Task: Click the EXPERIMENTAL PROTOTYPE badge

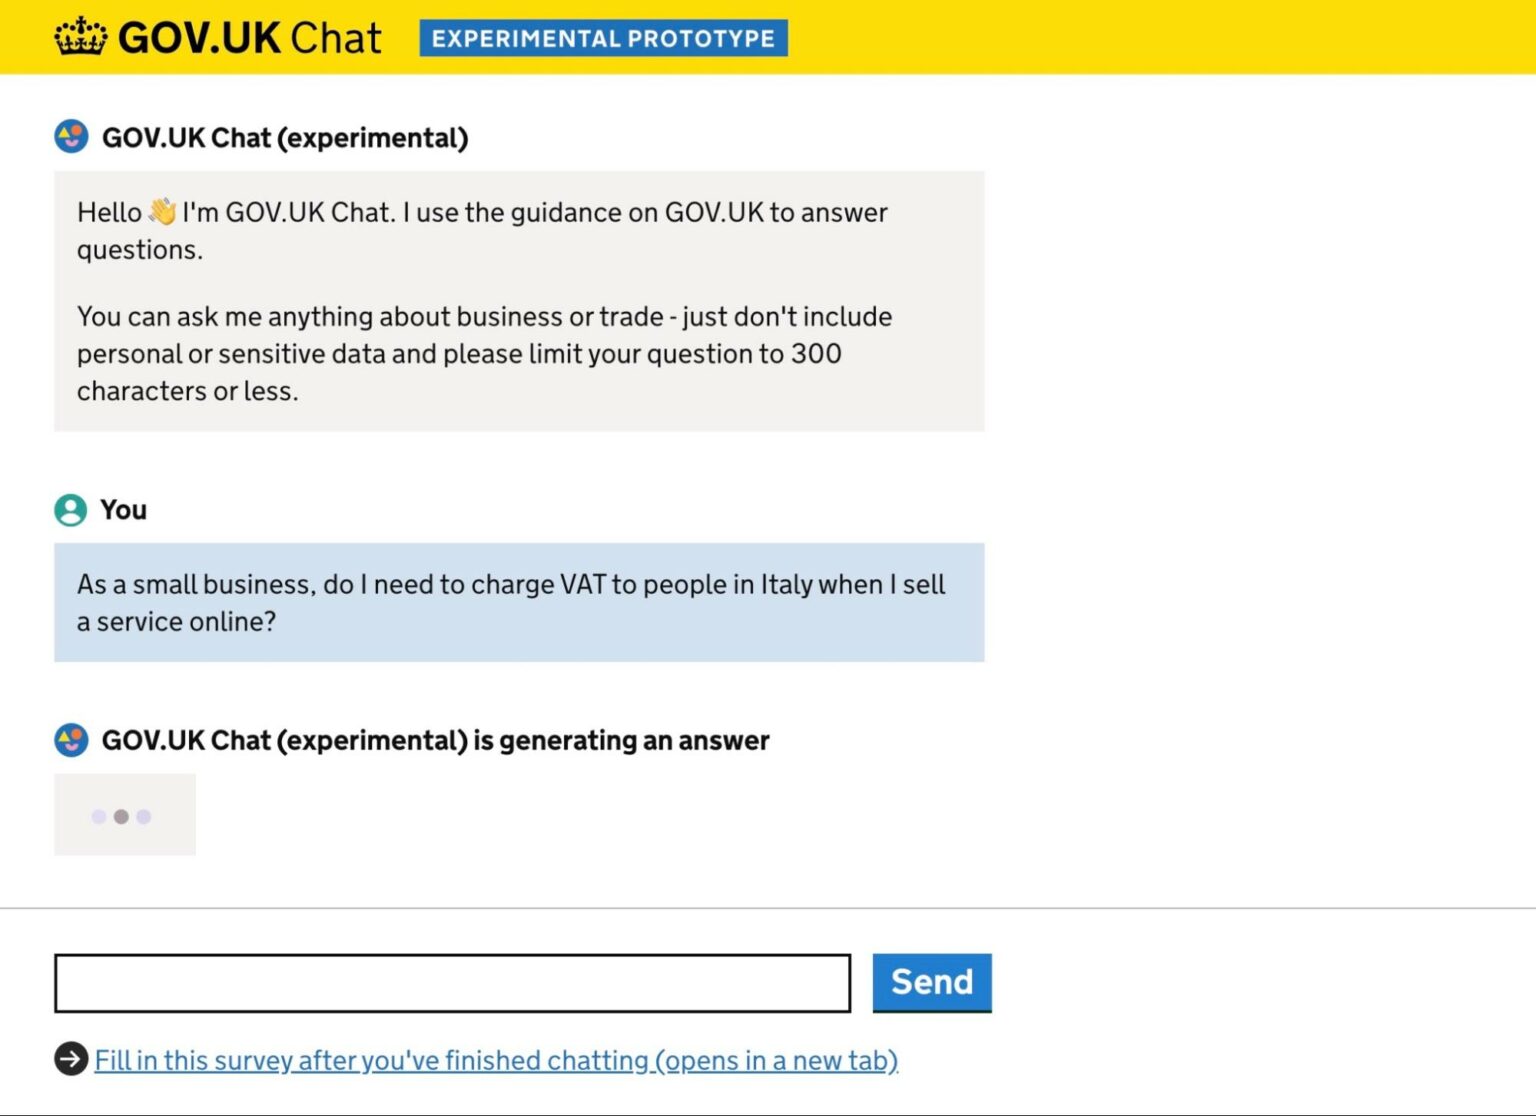Action: point(603,38)
